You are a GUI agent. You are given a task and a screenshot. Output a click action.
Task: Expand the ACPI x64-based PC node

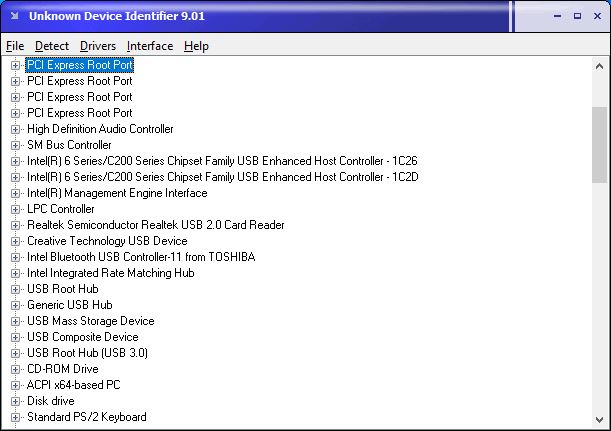(x=15, y=385)
